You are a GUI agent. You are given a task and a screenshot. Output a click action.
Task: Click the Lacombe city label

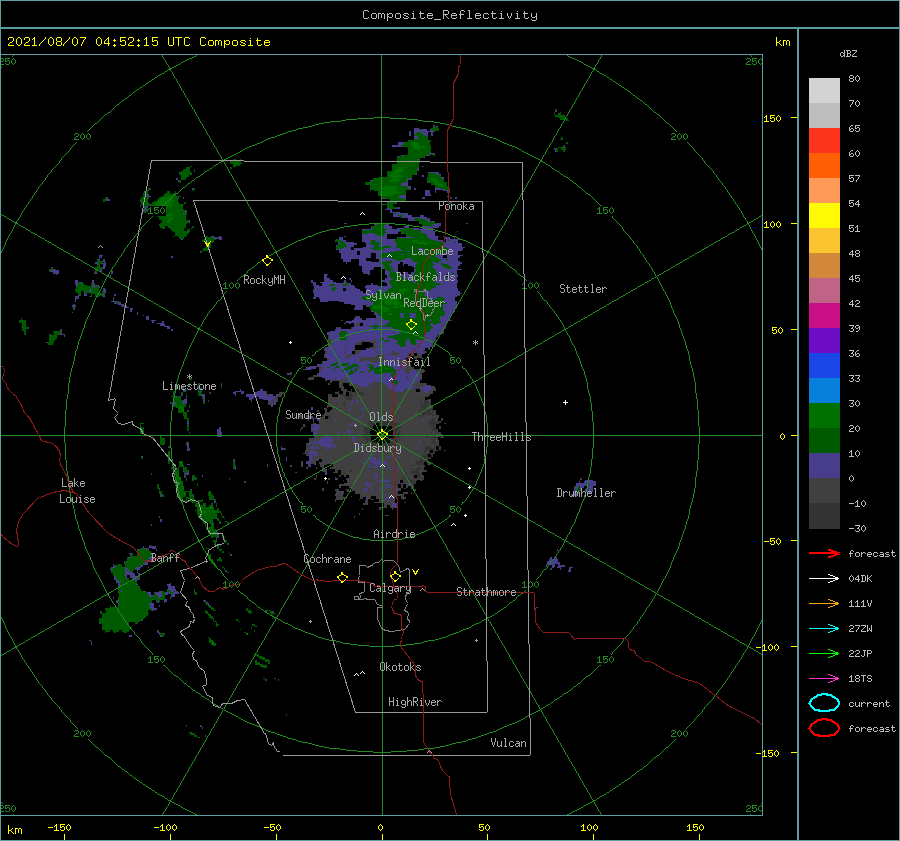pyautogui.click(x=432, y=251)
